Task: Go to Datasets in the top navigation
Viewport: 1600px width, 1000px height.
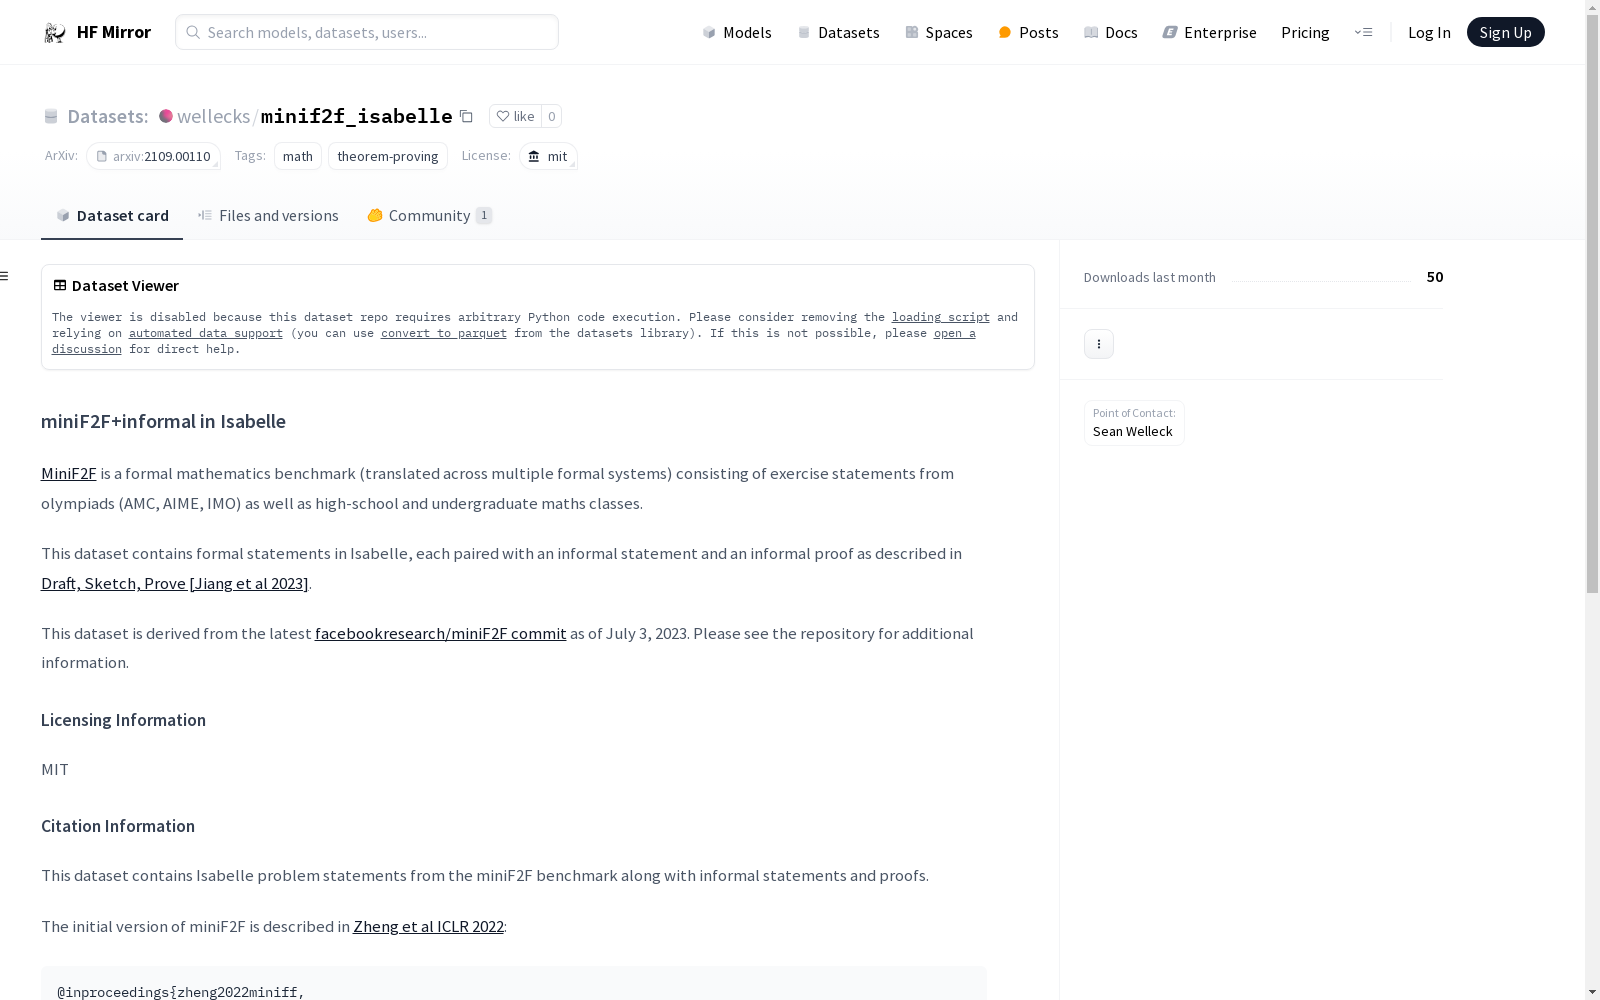Action: pos(838,32)
